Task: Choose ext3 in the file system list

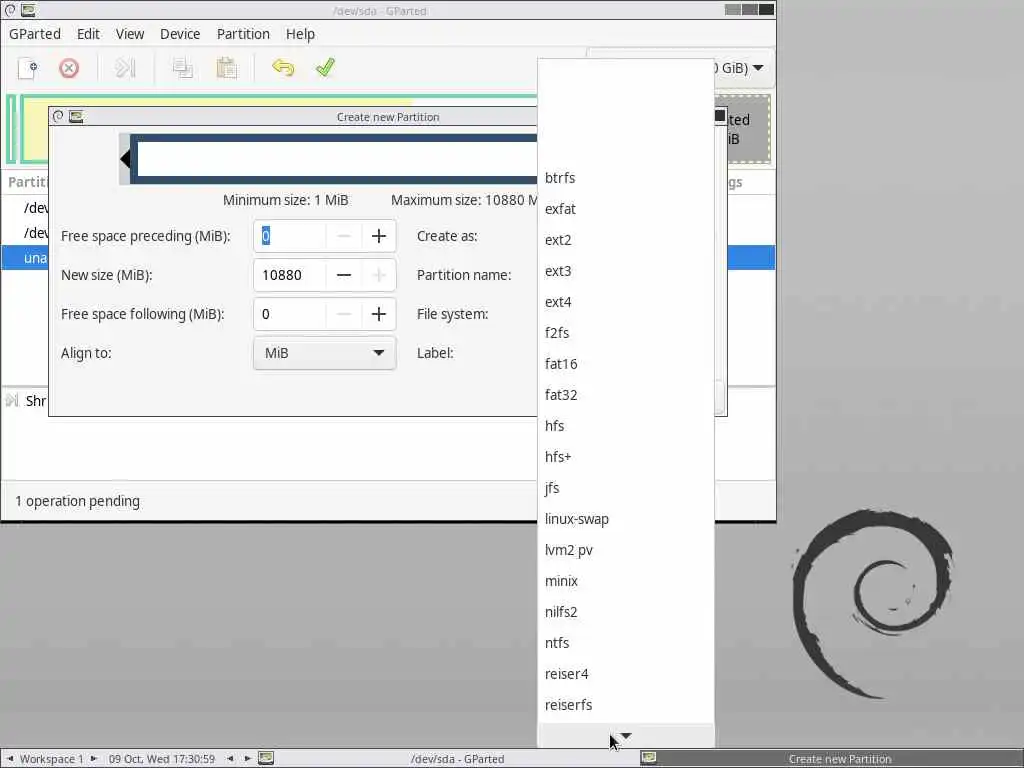Action: [626, 271]
